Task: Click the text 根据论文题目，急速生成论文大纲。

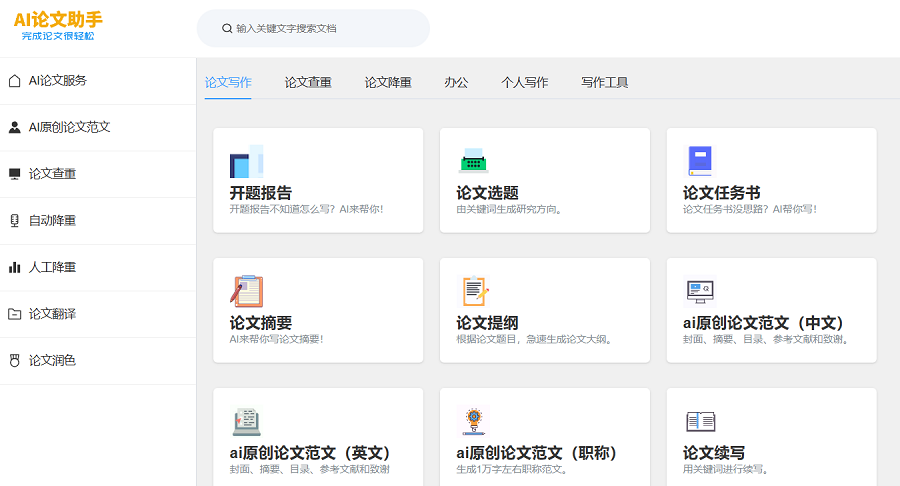Action: (x=535, y=339)
